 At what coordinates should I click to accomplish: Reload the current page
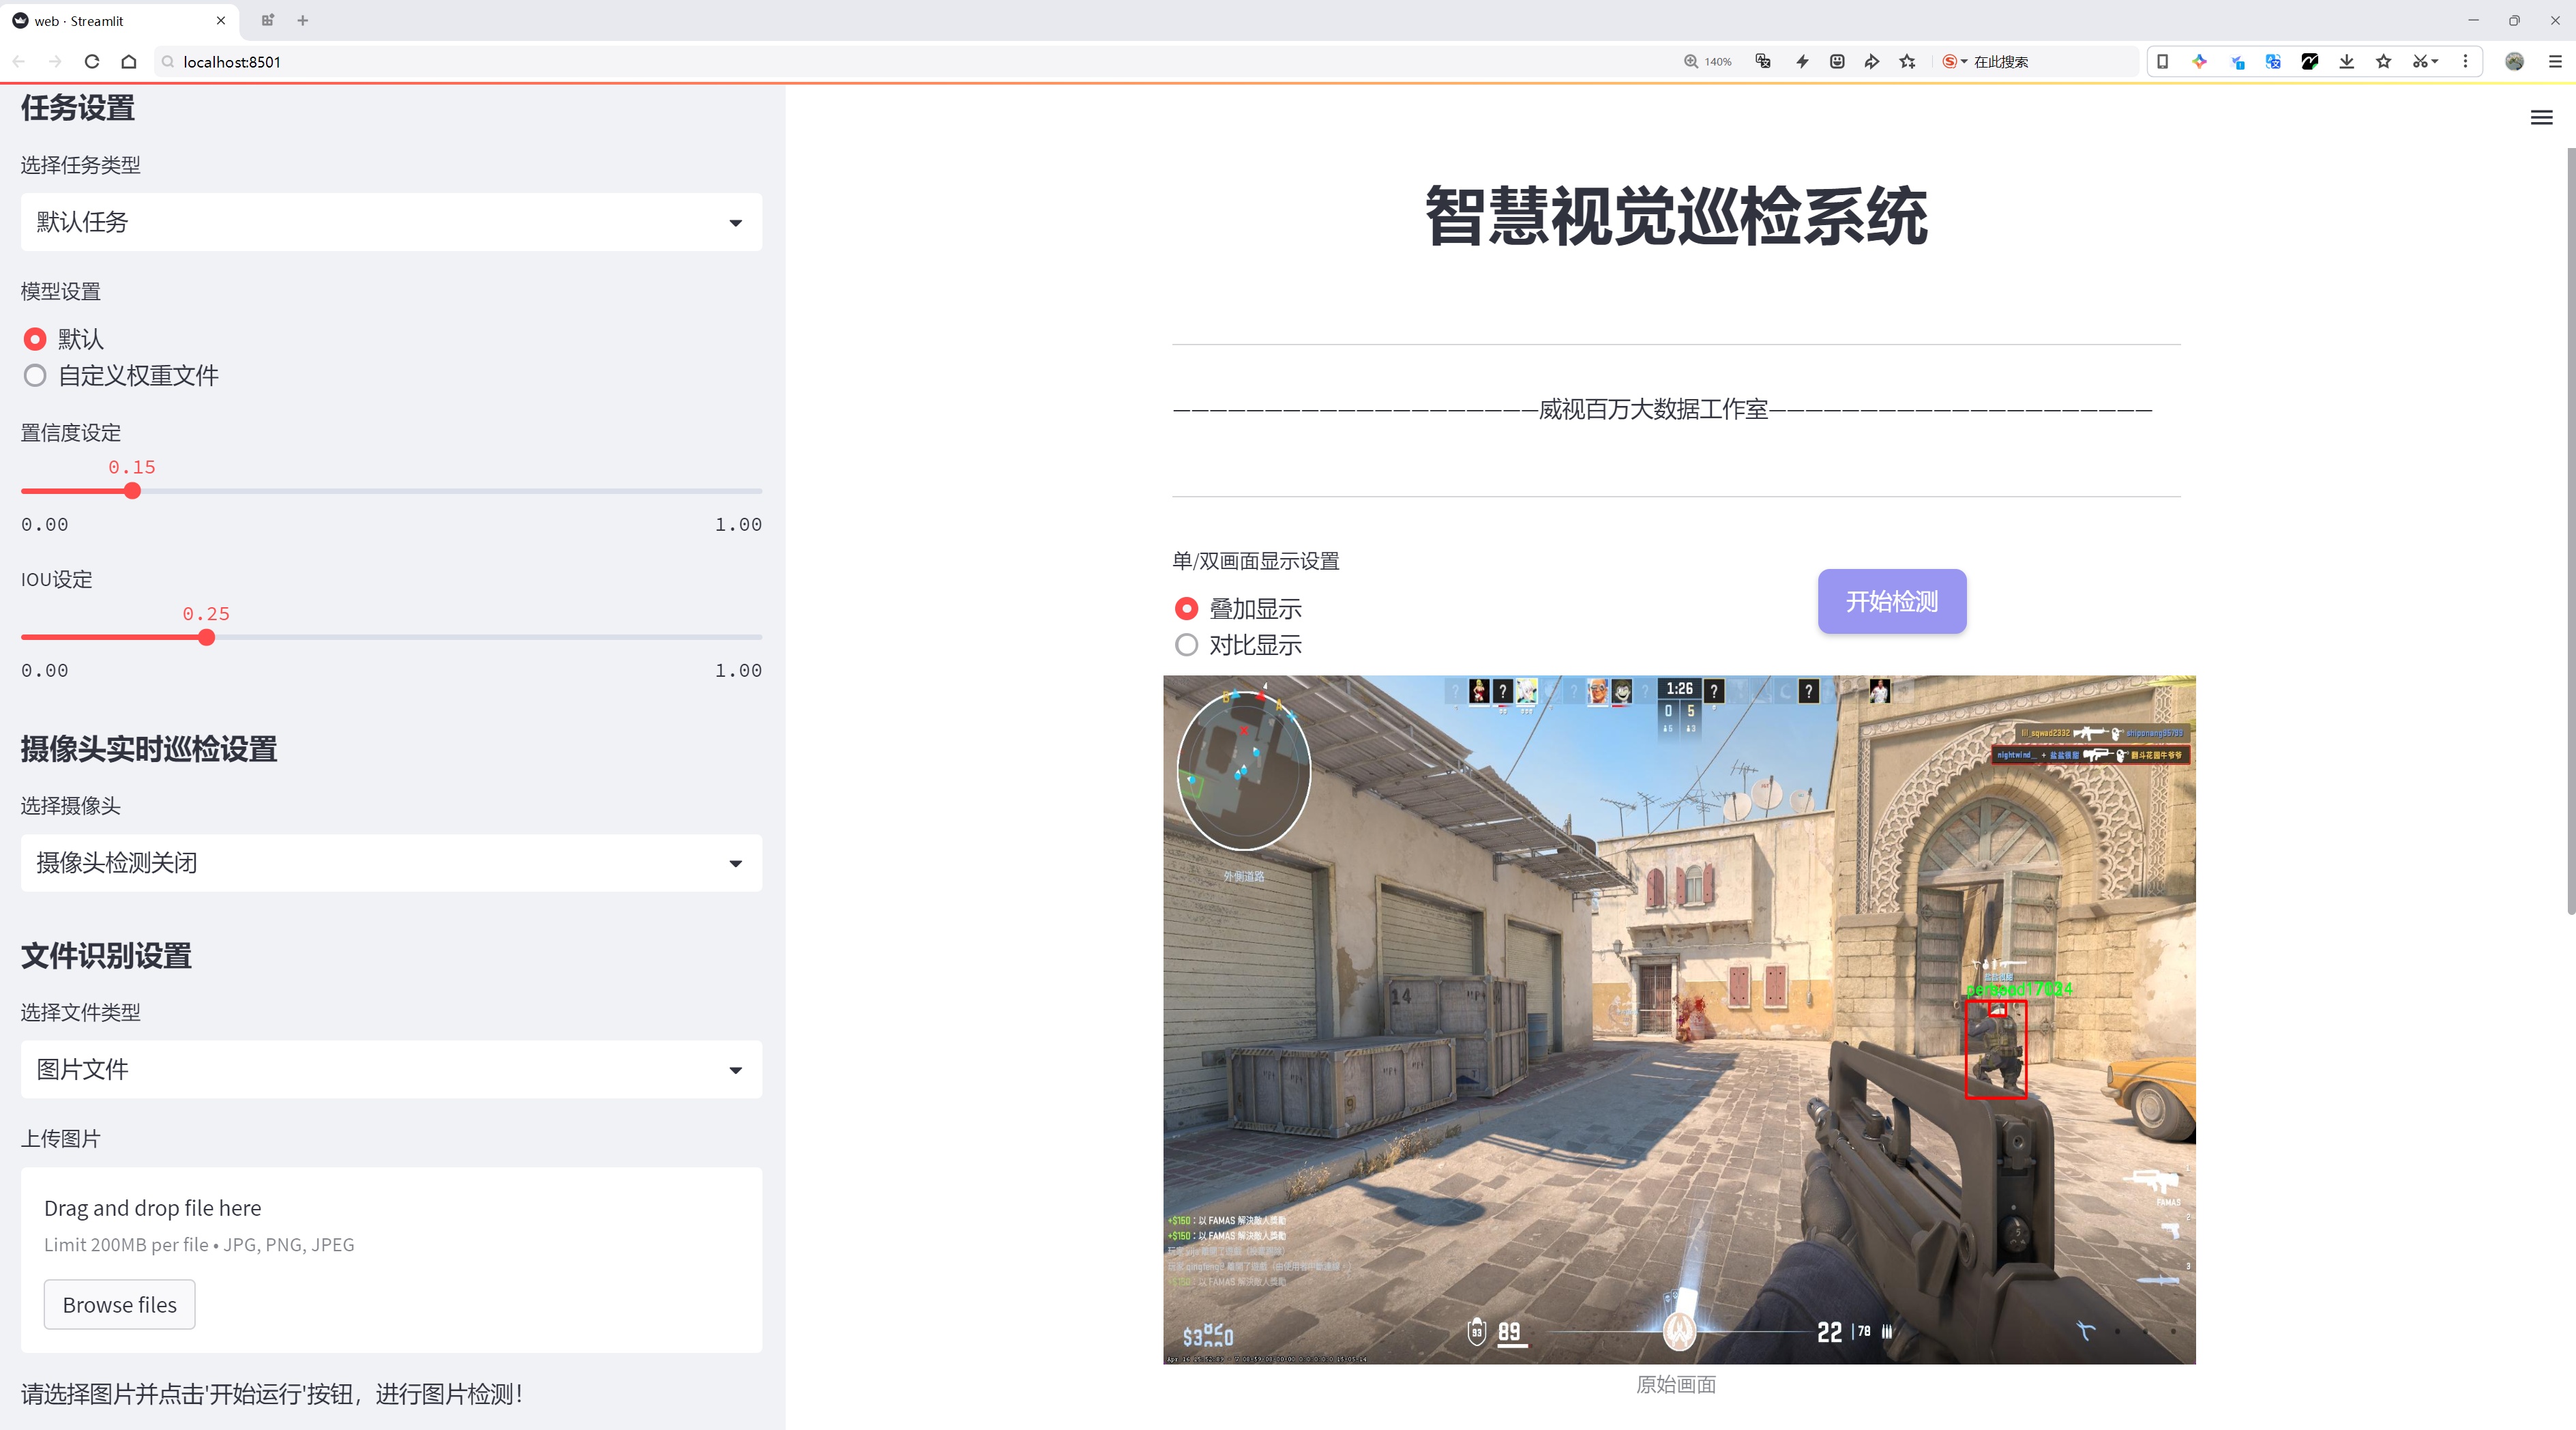92,62
